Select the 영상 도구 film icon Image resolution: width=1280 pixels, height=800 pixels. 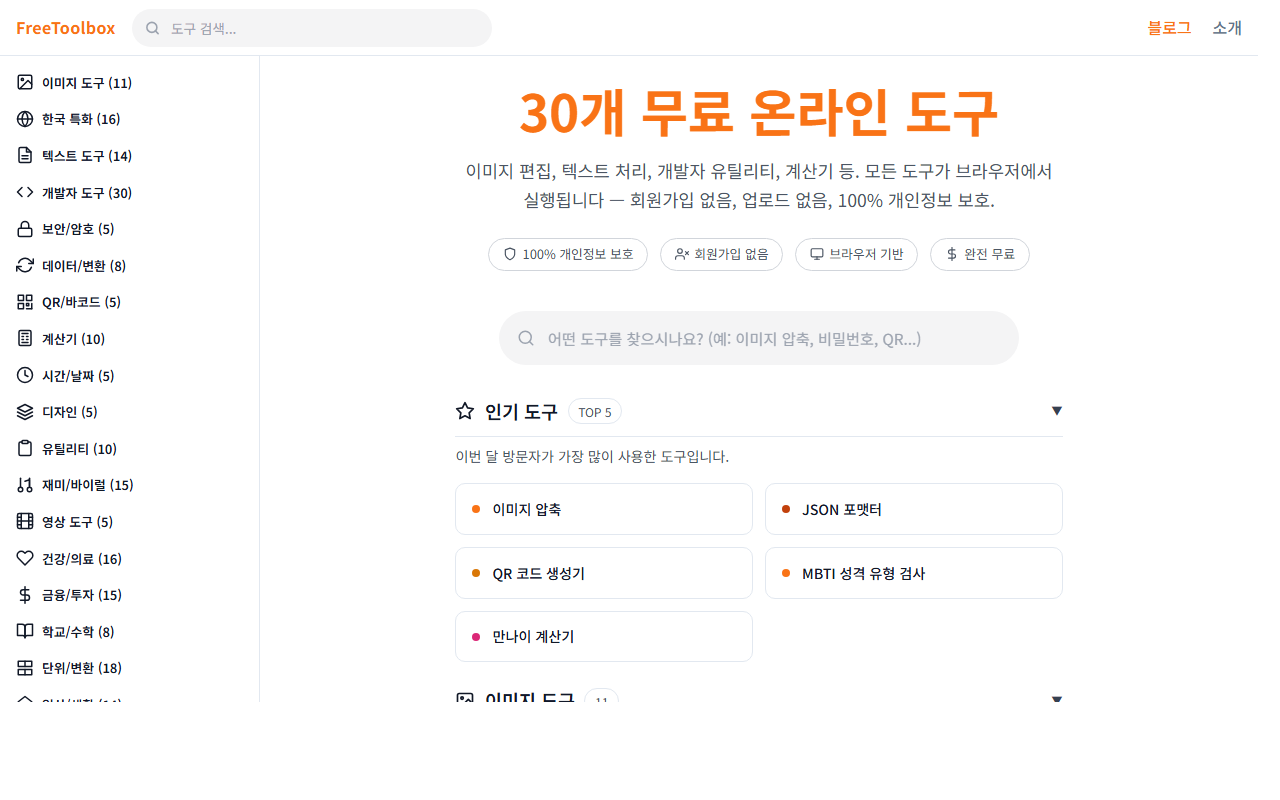[x=24, y=521]
